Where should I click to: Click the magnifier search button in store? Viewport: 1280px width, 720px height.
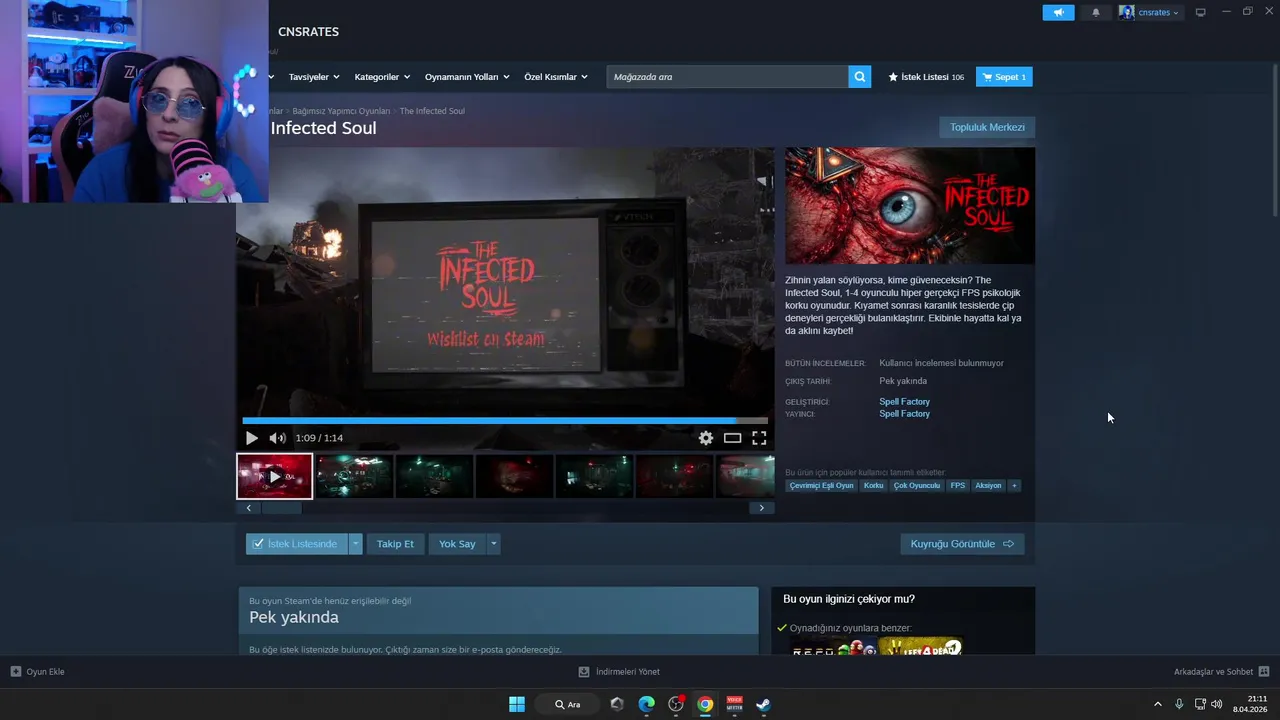[x=860, y=77]
